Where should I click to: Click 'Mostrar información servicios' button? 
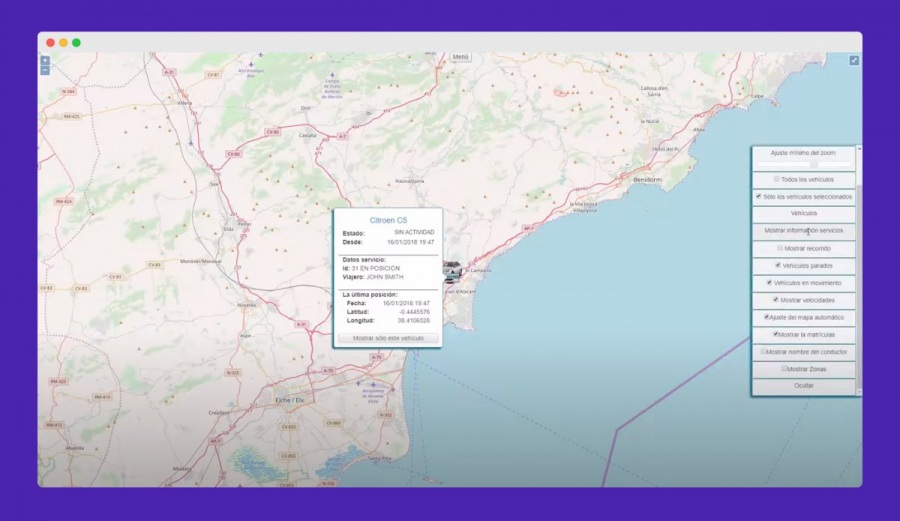pos(804,231)
